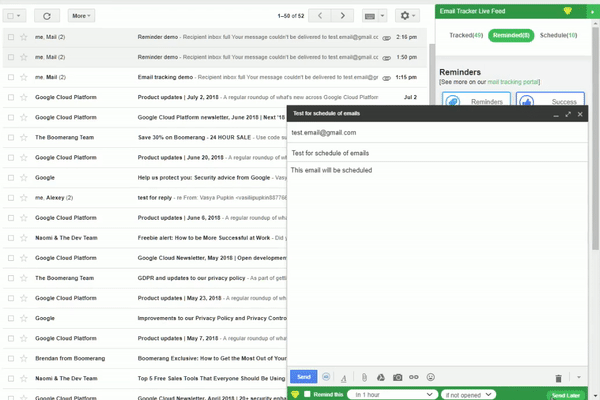Image resolution: width=600 pixels, height=400 pixels.
Task: Select the Success filter button
Action: (x=550, y=99)
